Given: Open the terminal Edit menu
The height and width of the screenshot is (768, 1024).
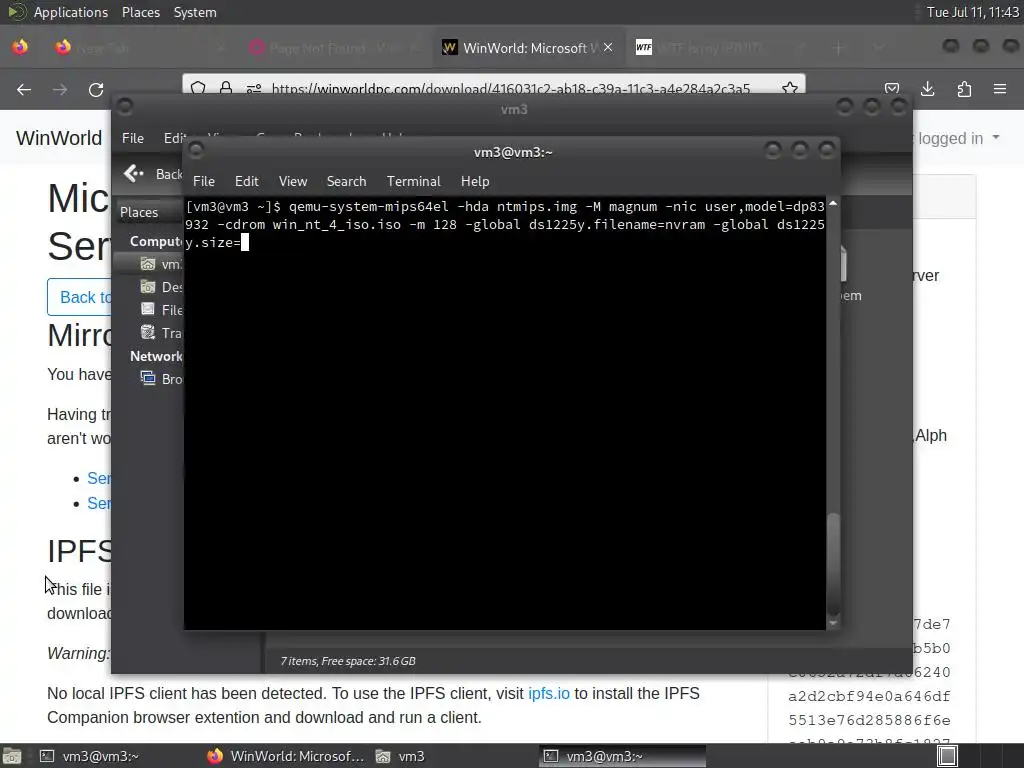Looking at the screenshot, I should (246, 182).
